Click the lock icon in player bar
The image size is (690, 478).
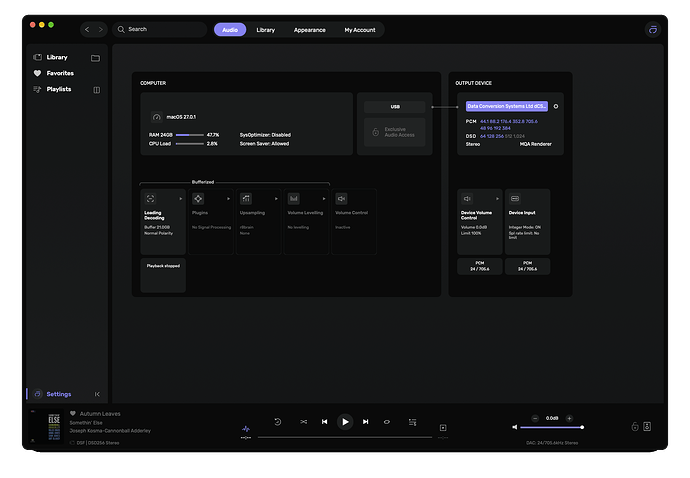(635, 426)
